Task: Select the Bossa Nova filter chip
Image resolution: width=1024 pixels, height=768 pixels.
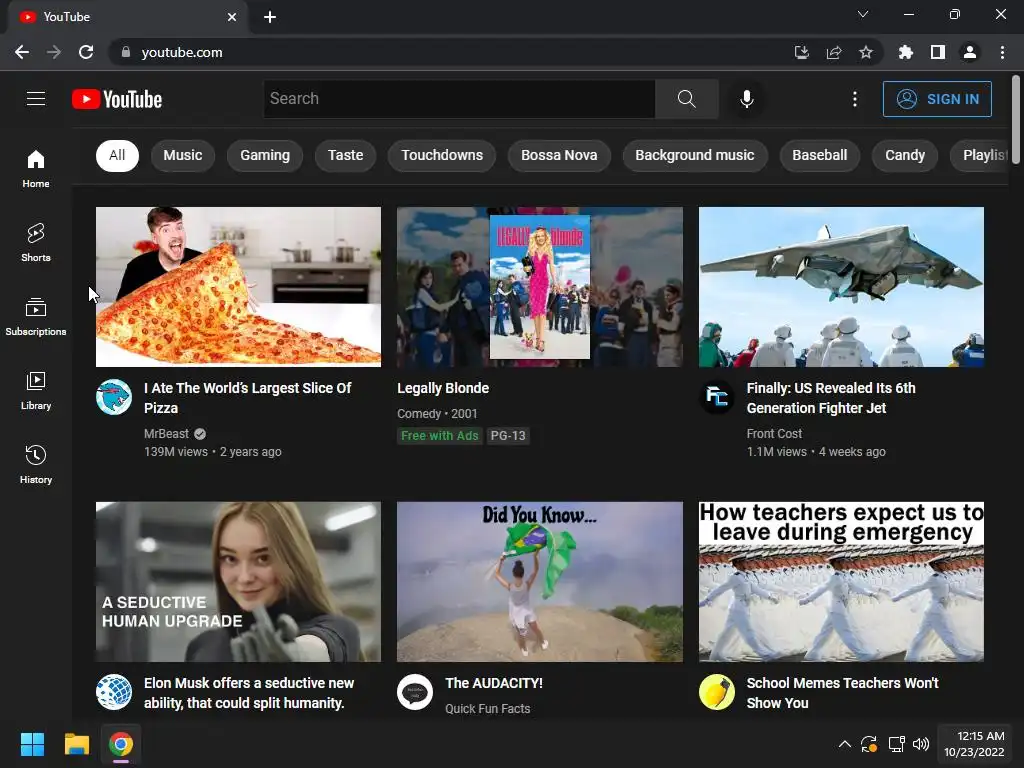Action: pyautogui.click(x=559, y=155)
